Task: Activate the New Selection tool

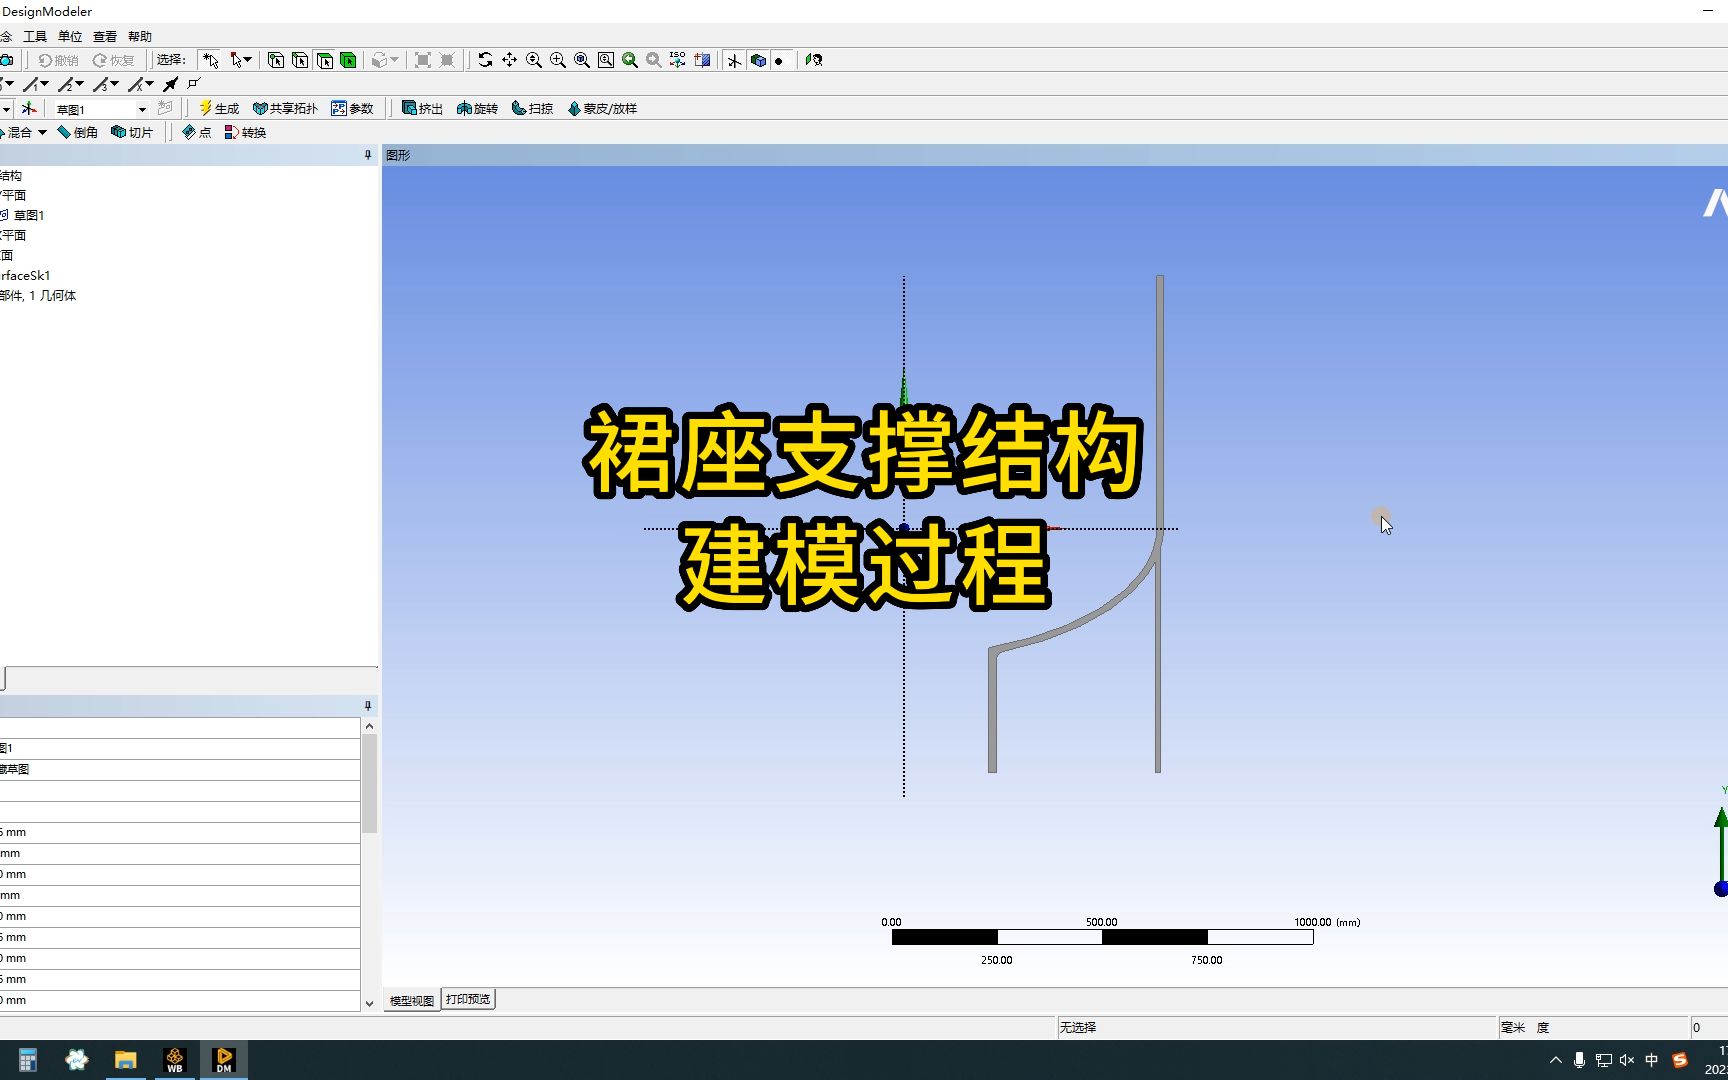Action: 210,60
